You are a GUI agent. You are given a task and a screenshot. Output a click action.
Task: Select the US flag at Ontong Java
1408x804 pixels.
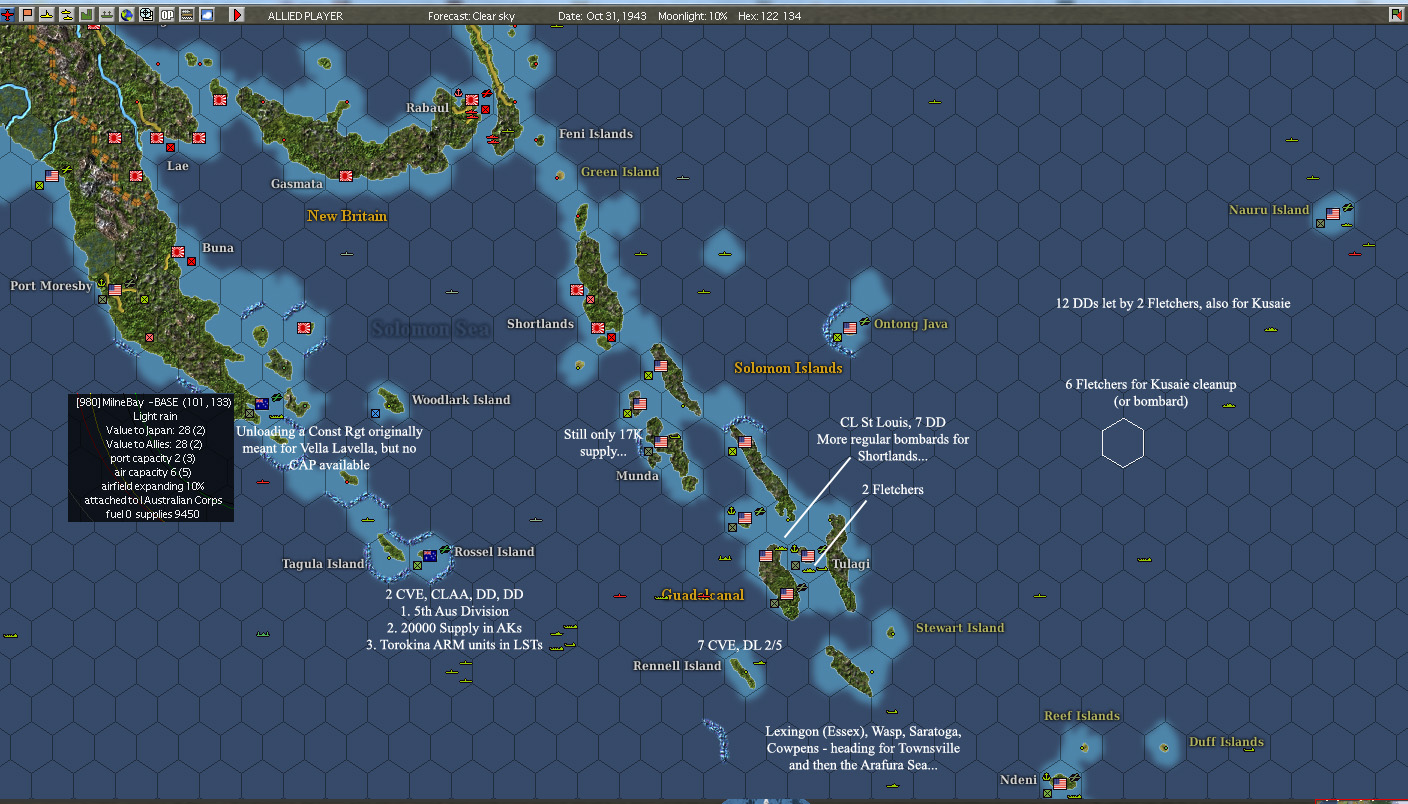pos(850,328)
